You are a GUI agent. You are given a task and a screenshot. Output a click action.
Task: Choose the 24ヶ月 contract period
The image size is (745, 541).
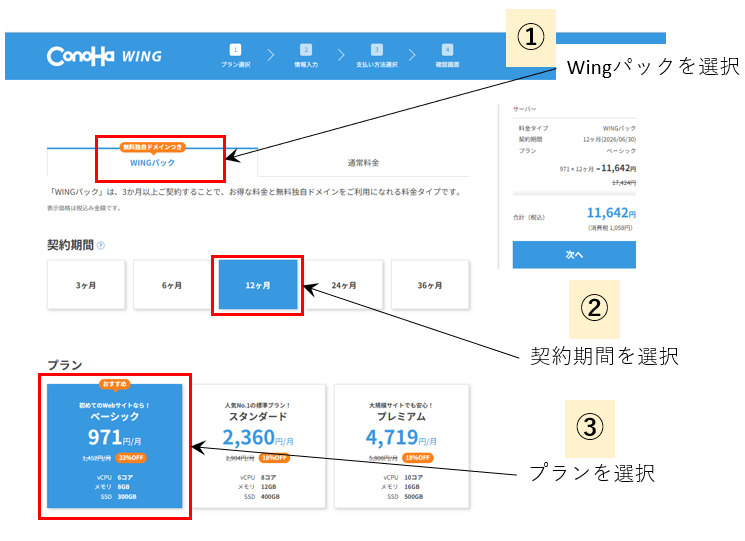[344, 285]
